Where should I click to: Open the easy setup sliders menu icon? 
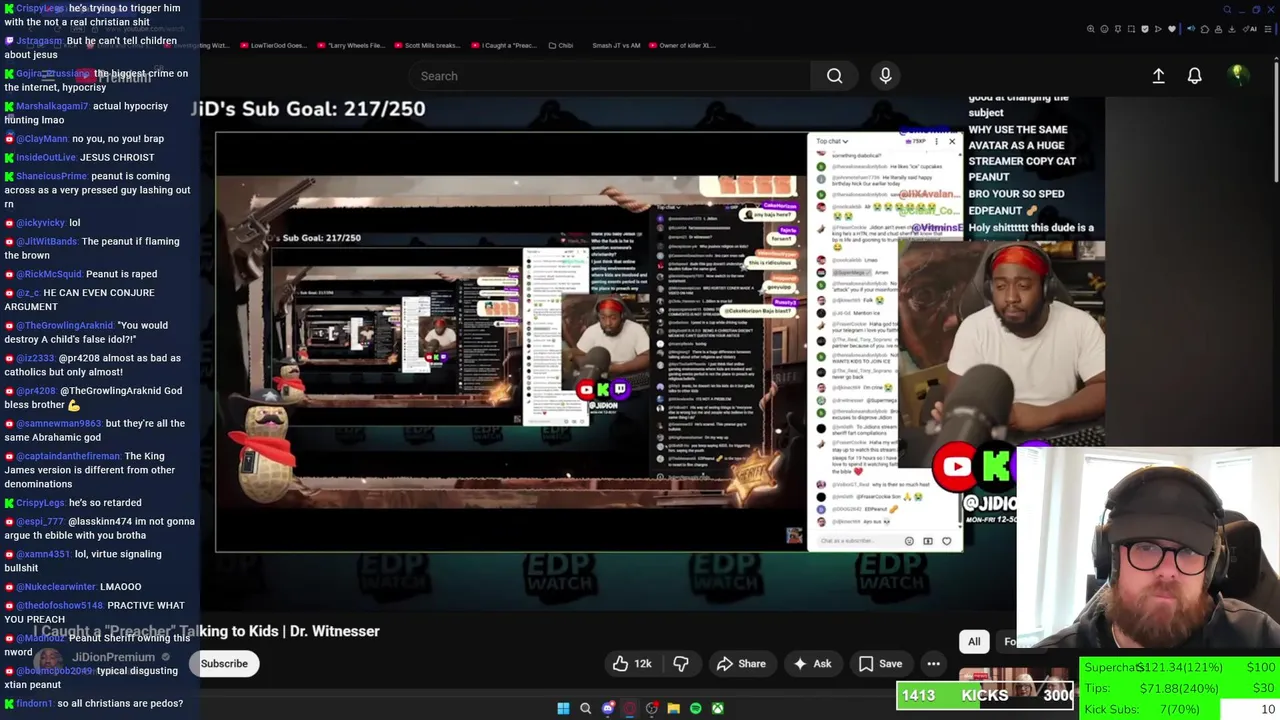pos(1268,29)
